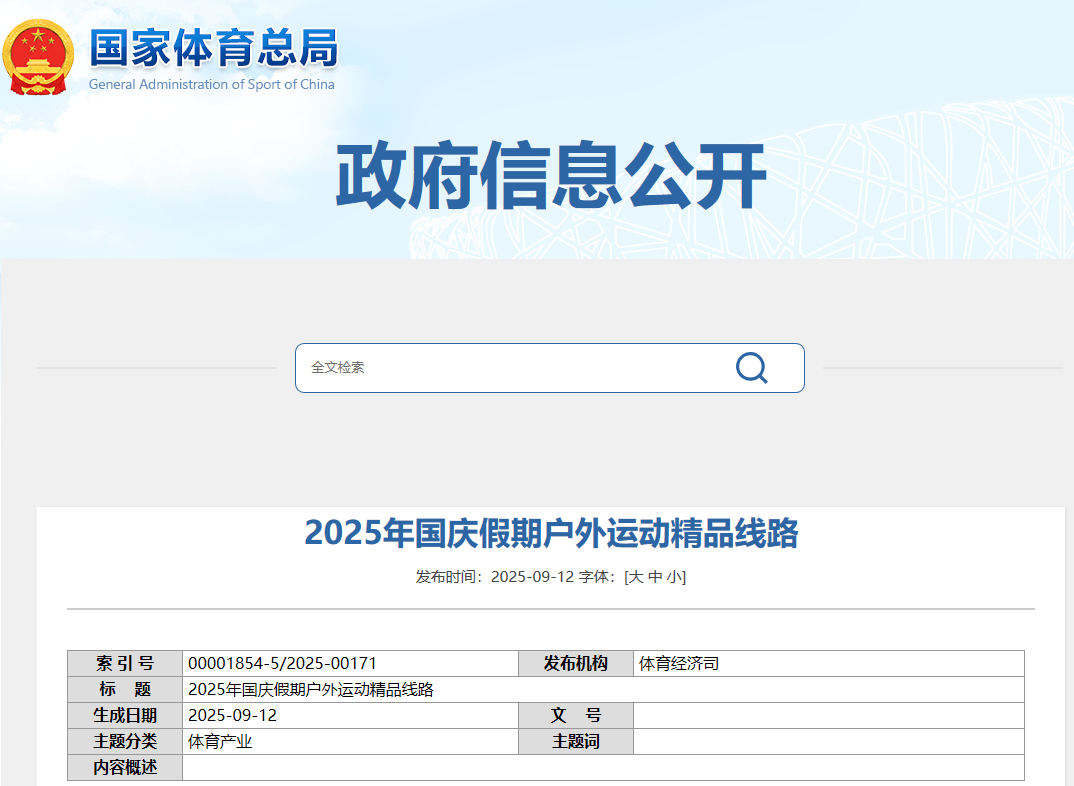
Task: Click the 主题词 label cell
Action: click(x=575, y=742)
